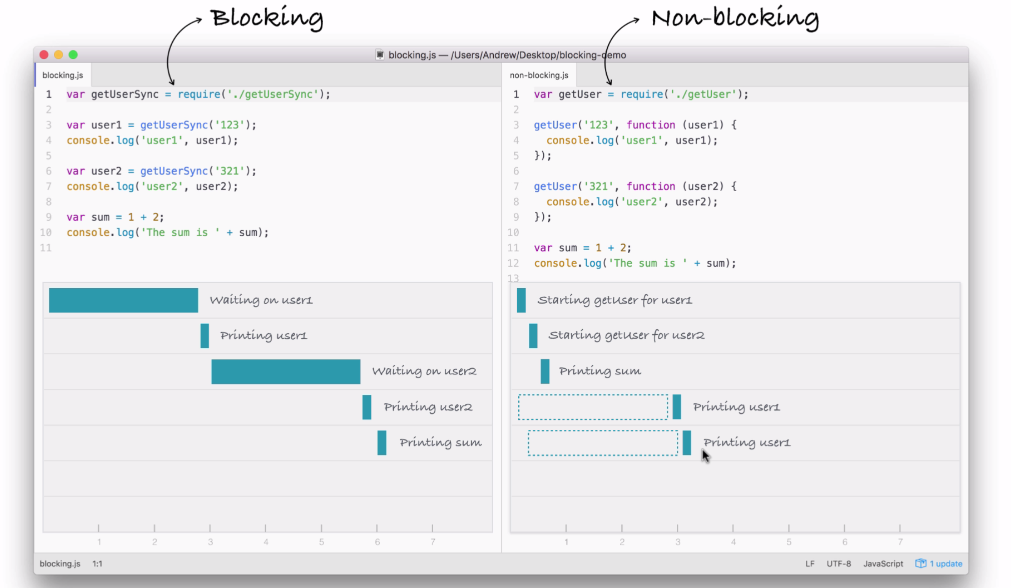Open the UTF-8 encoding selector

click(x=839, y=564)
